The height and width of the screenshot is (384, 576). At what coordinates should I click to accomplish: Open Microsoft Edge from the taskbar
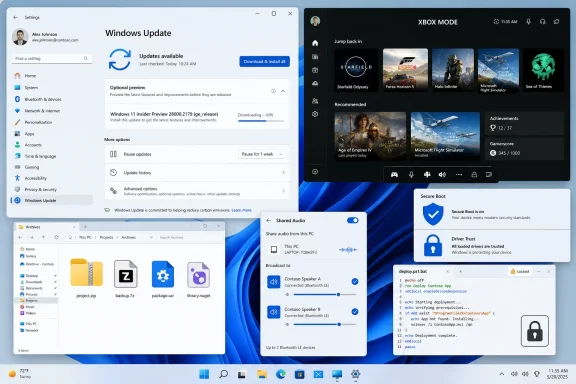point(281,374)
